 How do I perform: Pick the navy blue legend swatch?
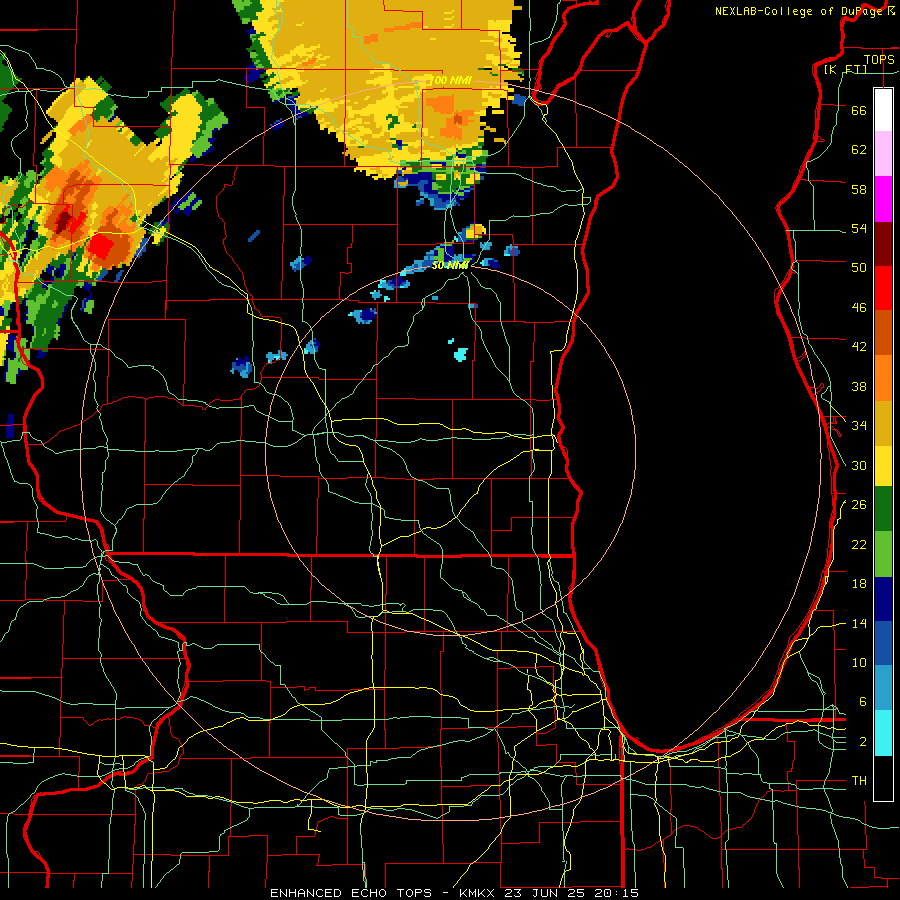[883, 599]
